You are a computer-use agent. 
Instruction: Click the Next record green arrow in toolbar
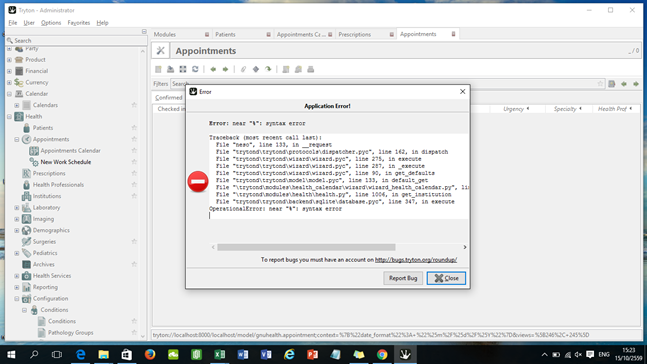click(225, 69)
